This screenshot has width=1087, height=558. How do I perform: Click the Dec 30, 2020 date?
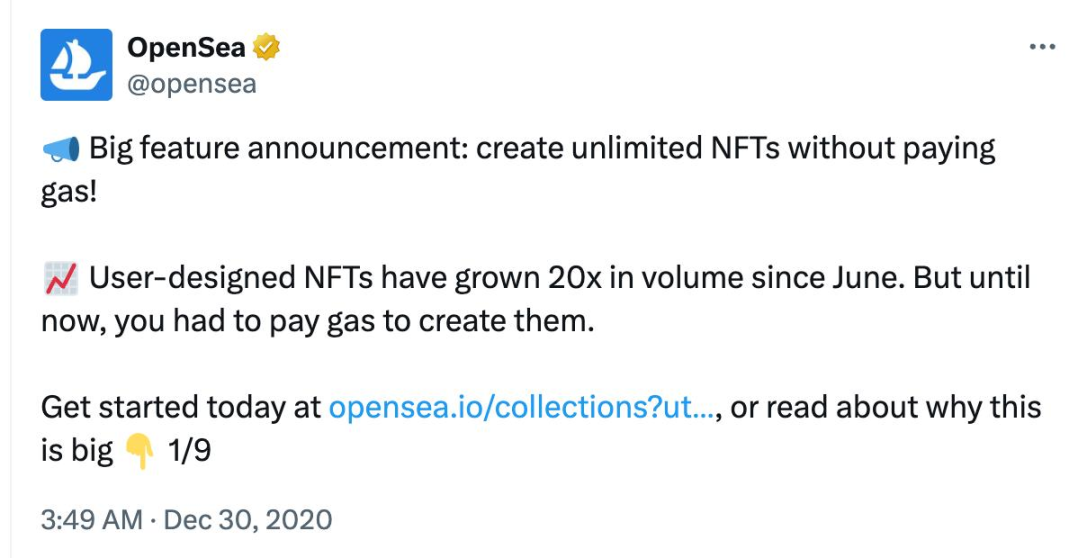click(247, 520)
